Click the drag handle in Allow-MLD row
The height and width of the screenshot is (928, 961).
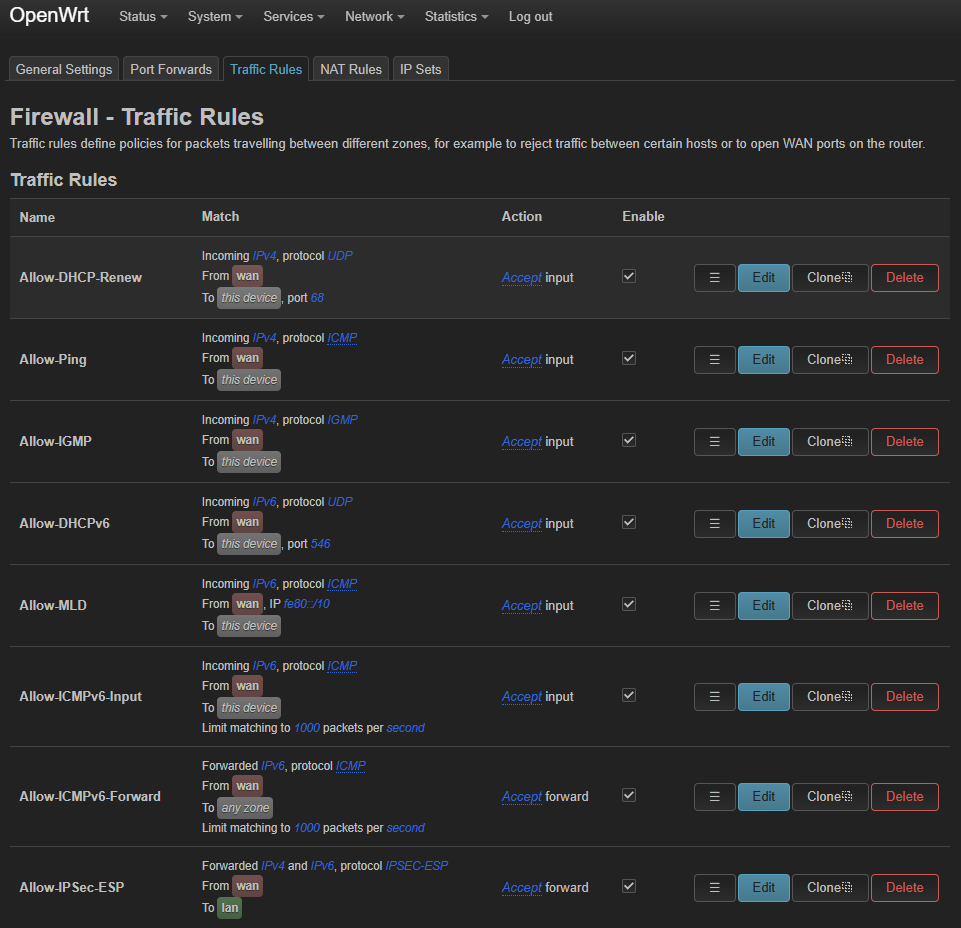(x=714, y=606)
